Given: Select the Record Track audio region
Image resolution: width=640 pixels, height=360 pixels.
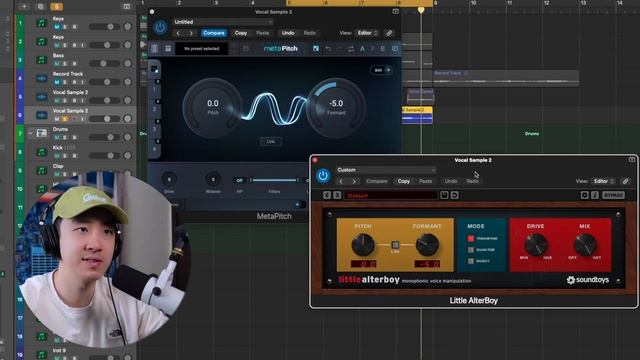Looking at the screenshot, I should 506,78.
